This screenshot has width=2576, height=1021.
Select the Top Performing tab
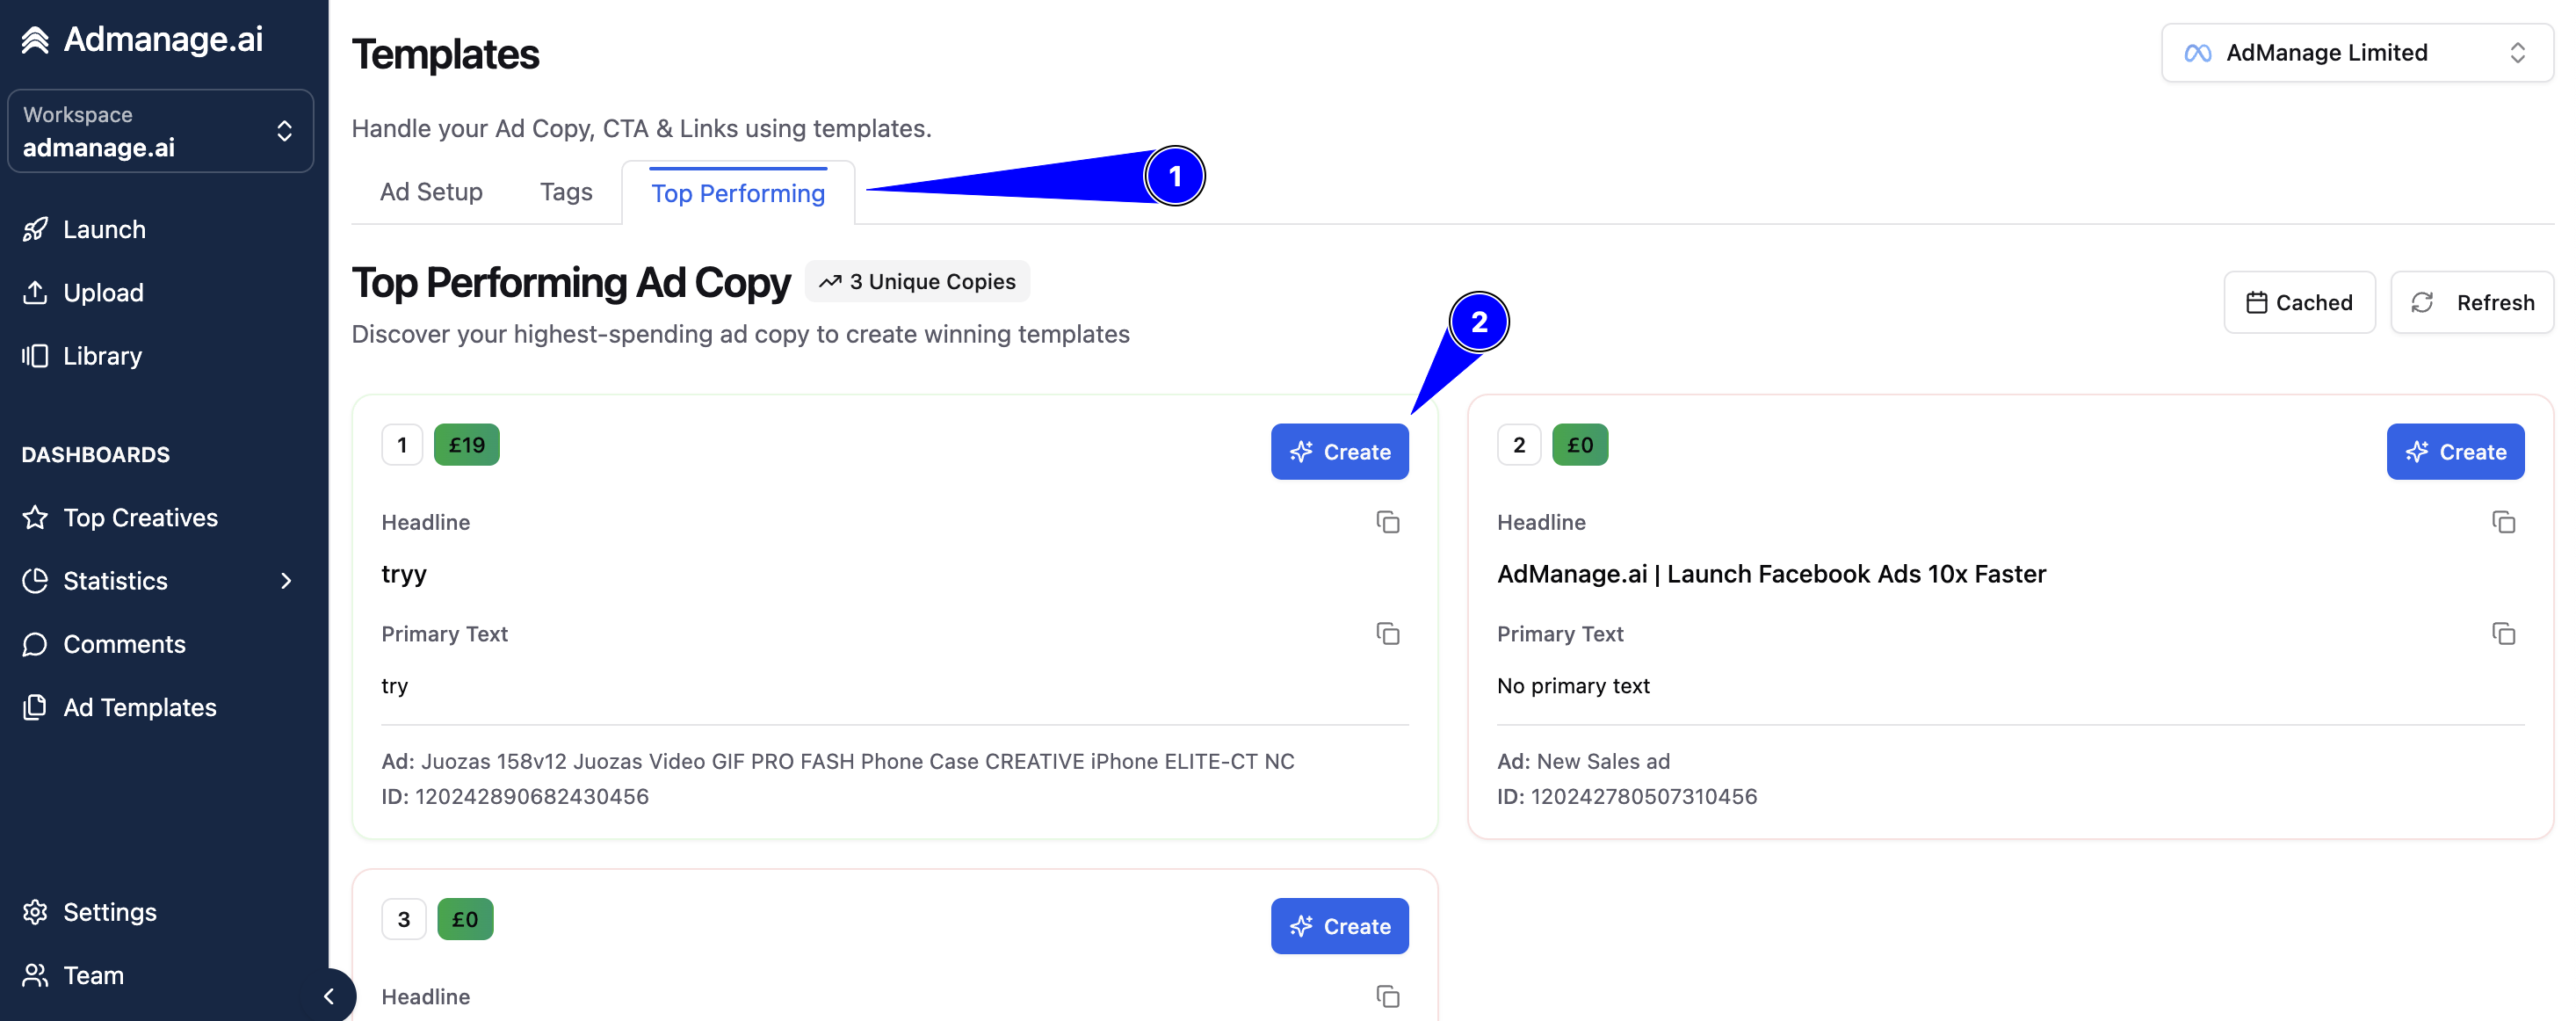(738, 193)
